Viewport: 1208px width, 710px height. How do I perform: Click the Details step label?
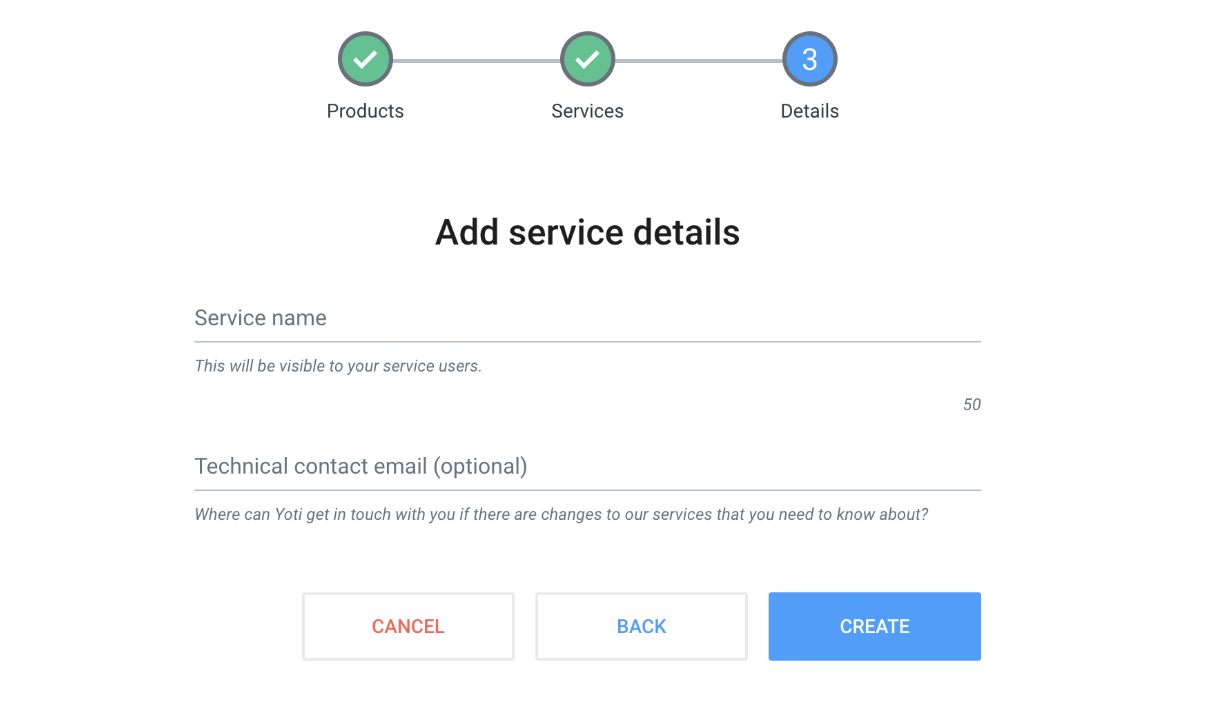(809, 111)
